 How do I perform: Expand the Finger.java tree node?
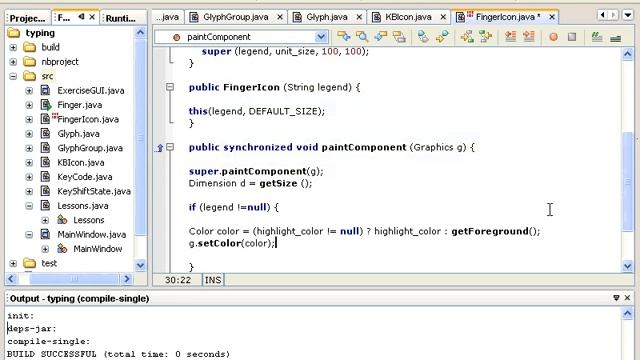click(x=29, y=105)
